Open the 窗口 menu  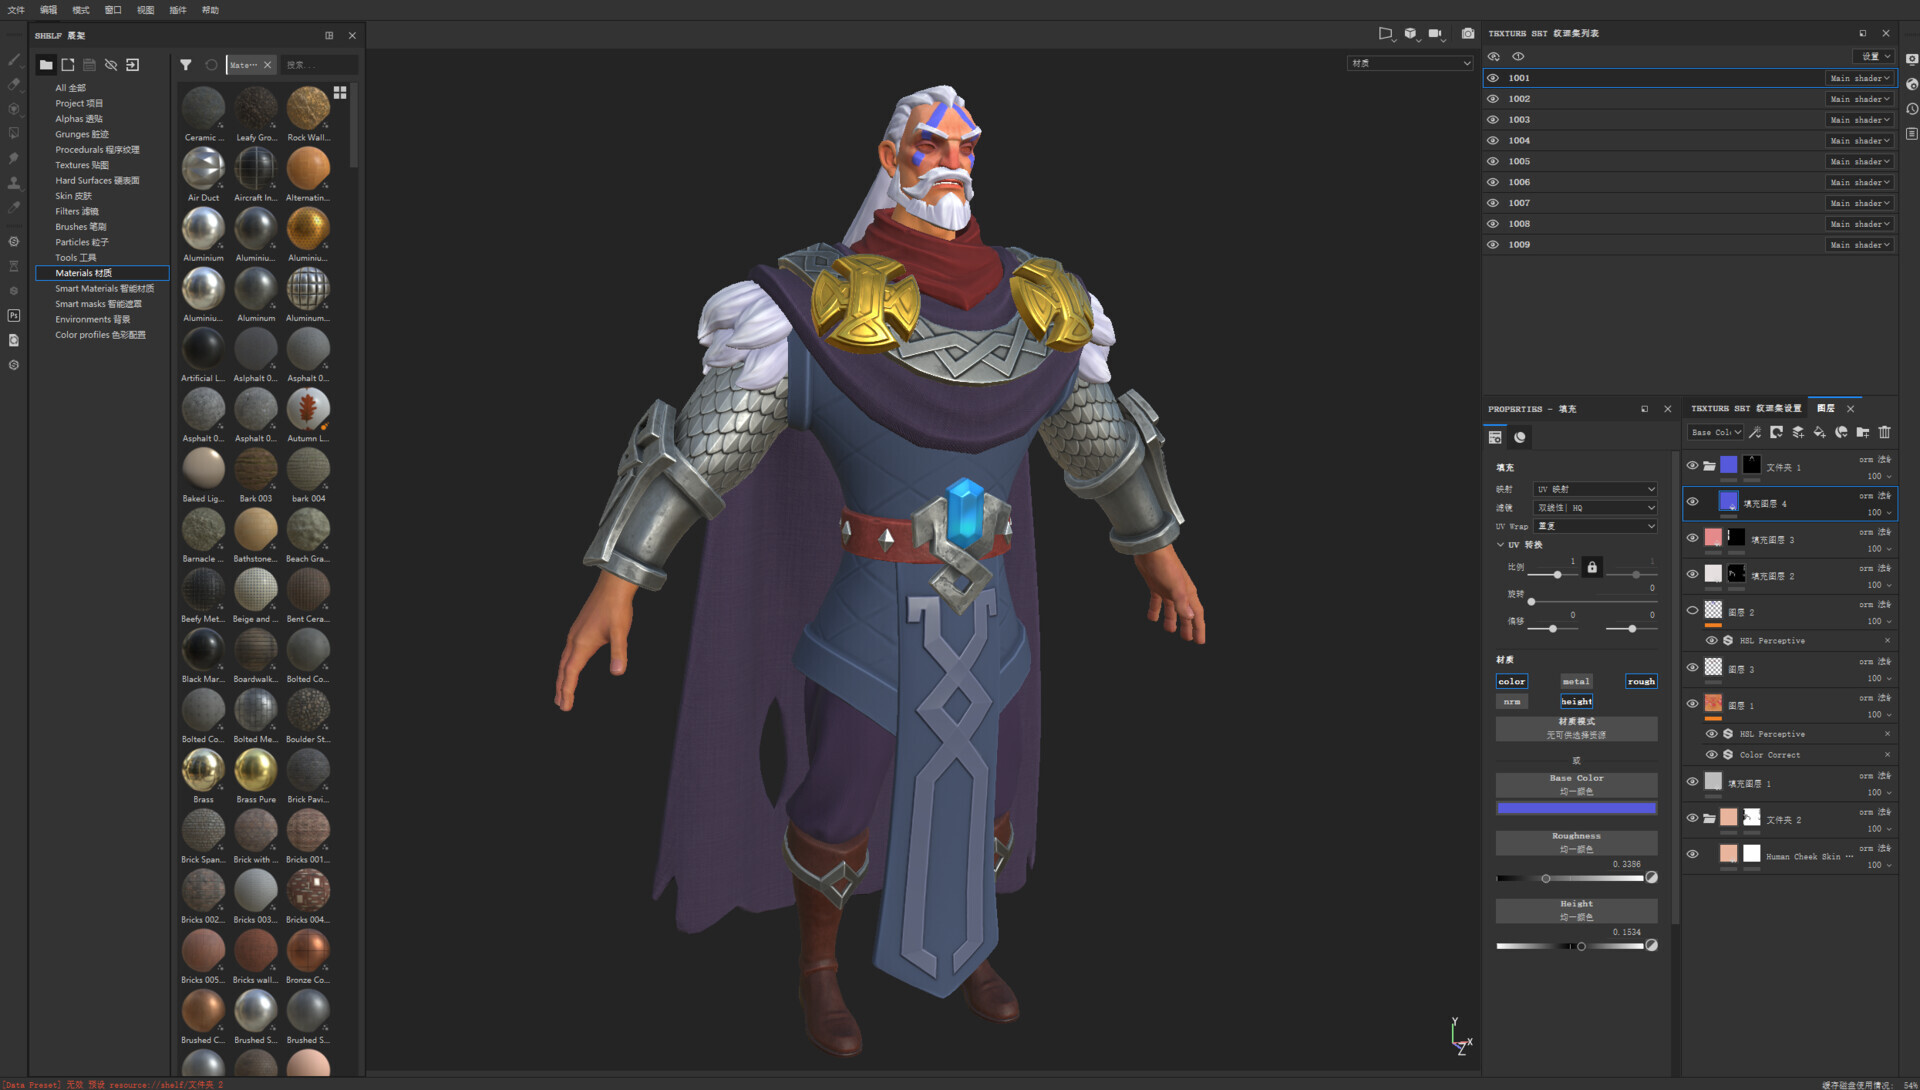(112, 10)
